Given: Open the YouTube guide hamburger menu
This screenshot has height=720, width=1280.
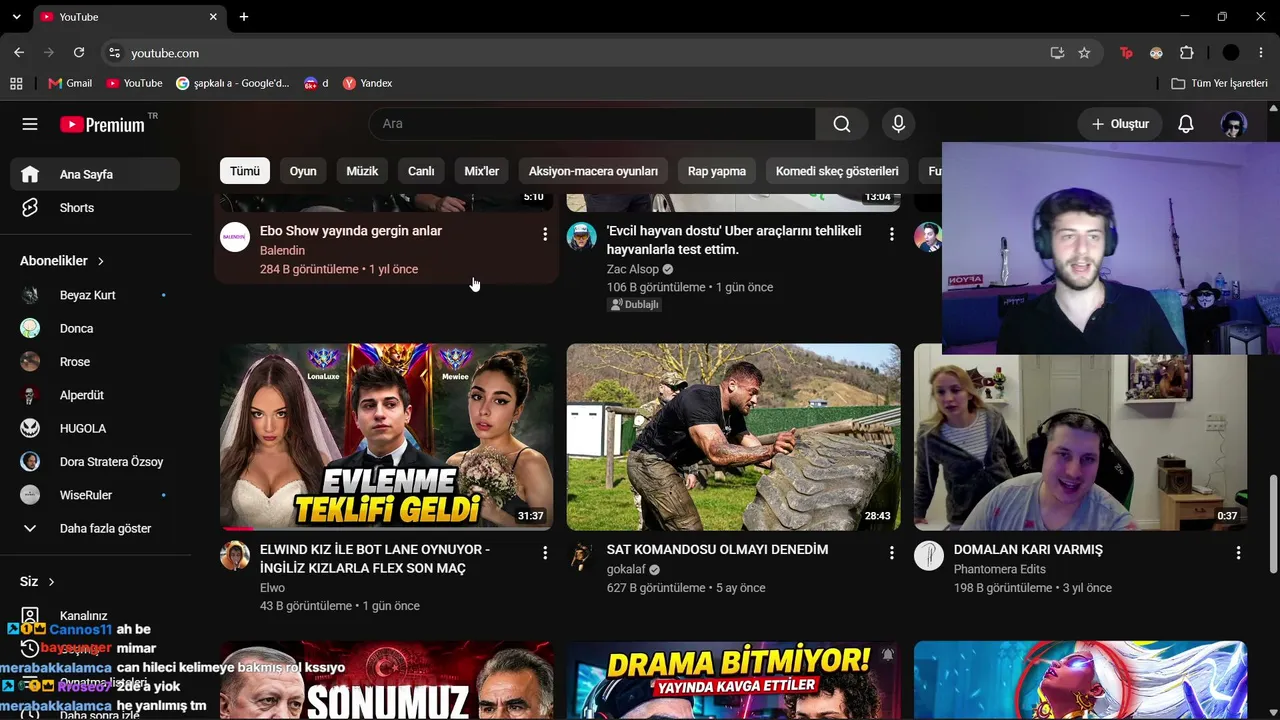Looking at the screenshot, I should [x=30, y=124].
